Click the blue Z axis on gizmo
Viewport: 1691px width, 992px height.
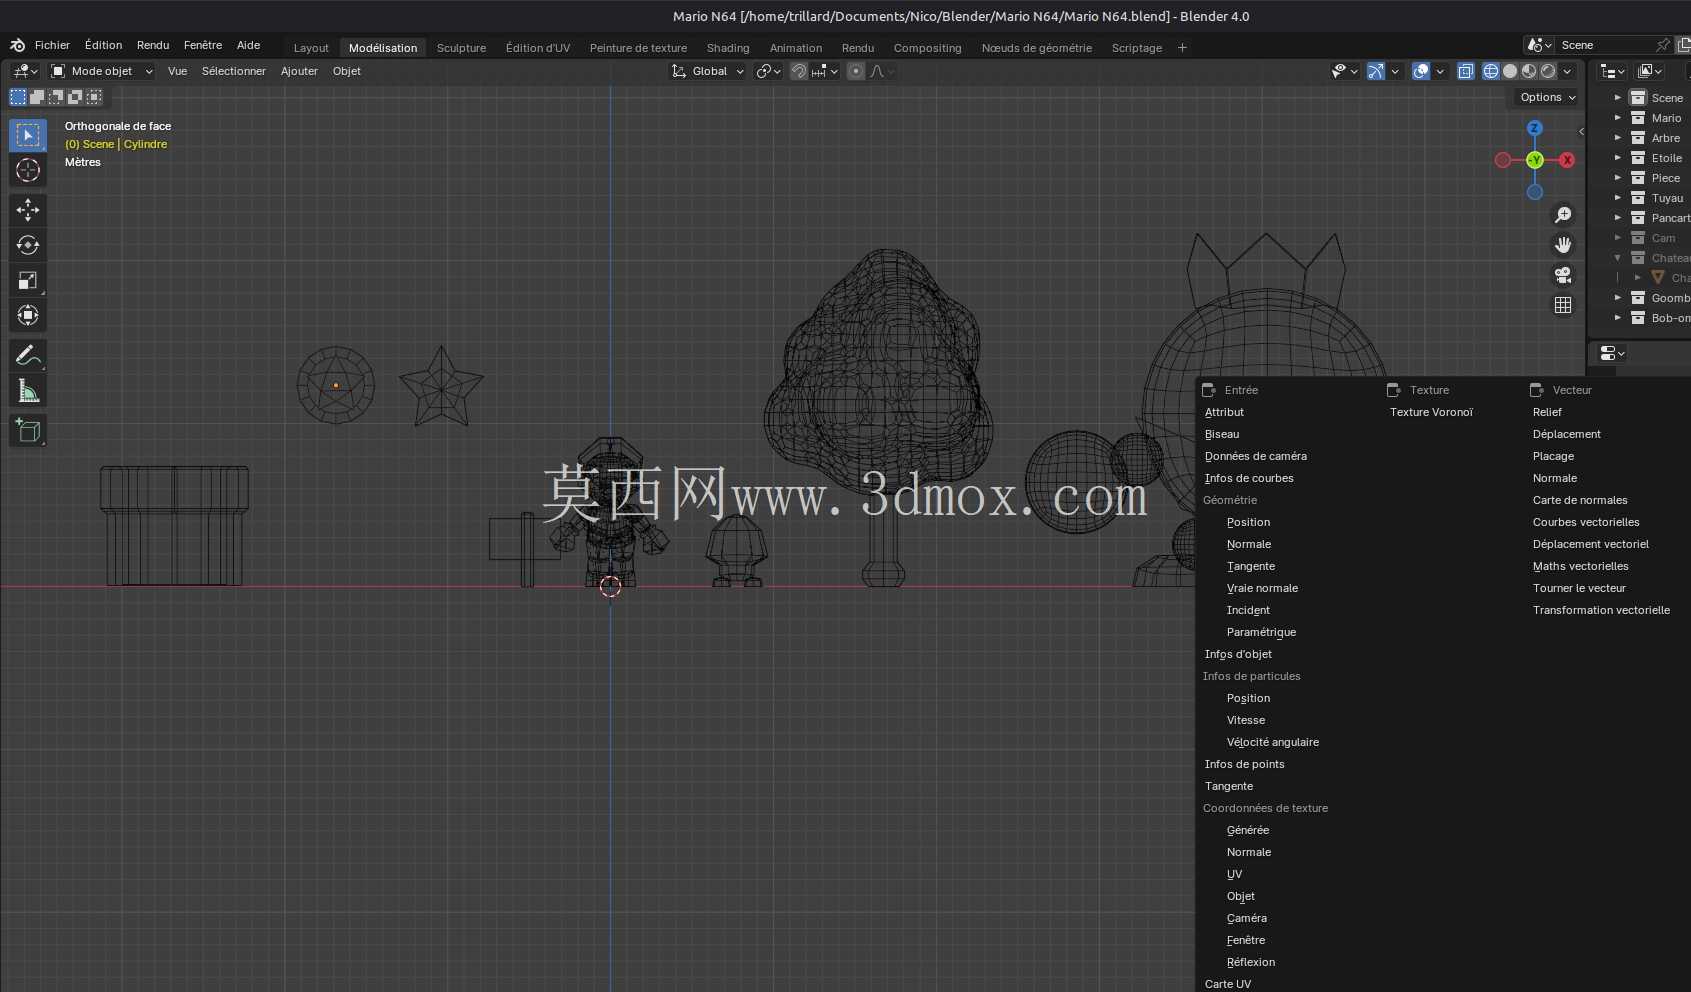(1535, 128)
